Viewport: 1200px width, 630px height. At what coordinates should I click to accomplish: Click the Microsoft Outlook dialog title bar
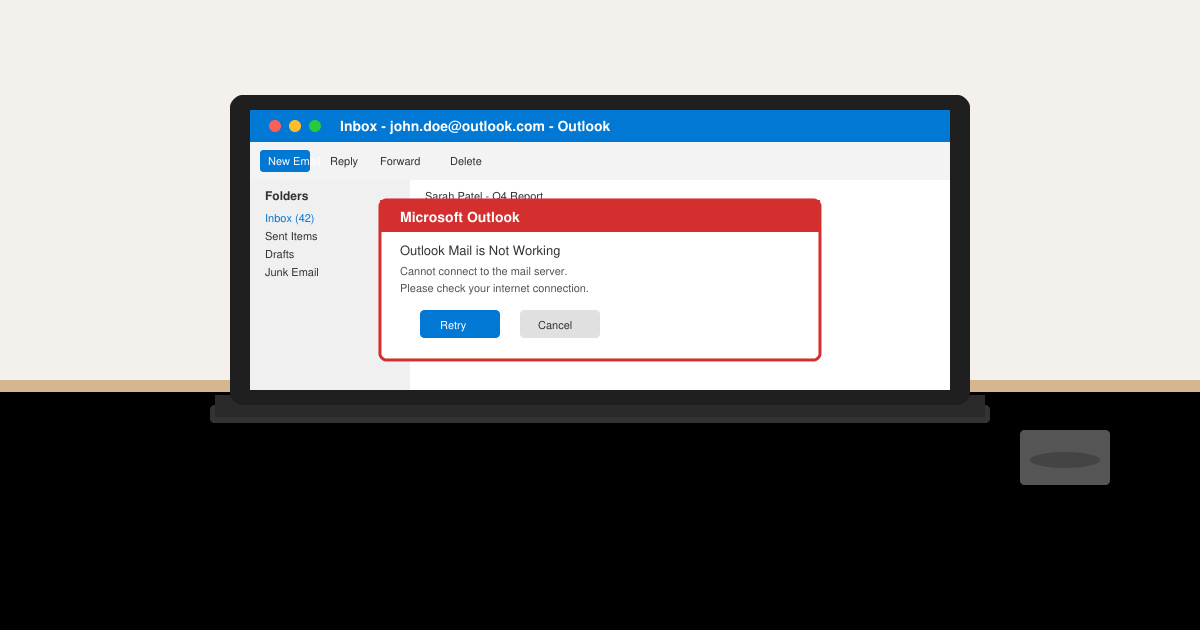(600, 217)
